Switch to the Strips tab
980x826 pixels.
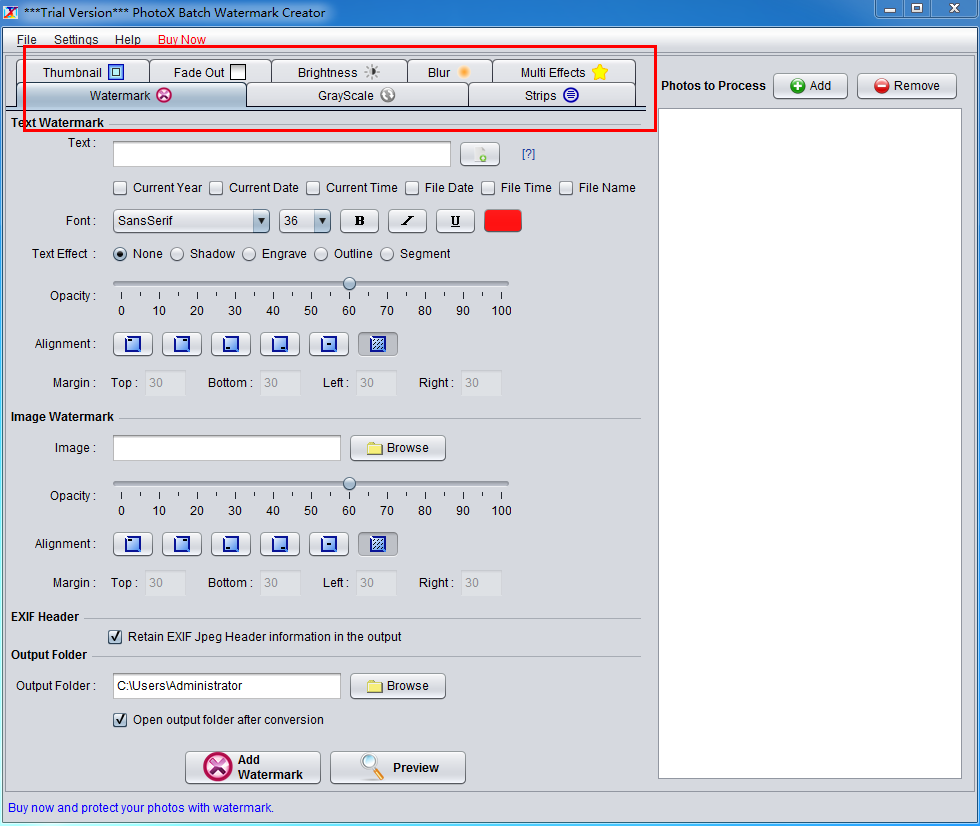(x=552, y=95)
